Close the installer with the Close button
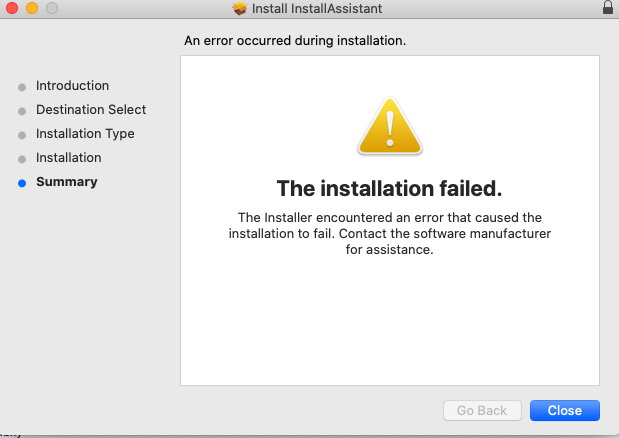This screenshot has width=619, height=438. [565, 410]
